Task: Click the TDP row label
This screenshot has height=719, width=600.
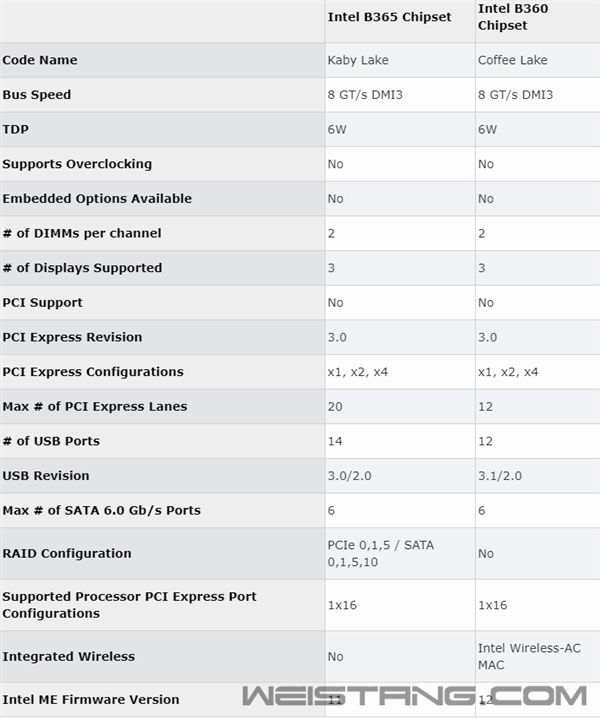Action: pyautogui.click(x=16, y=129)
